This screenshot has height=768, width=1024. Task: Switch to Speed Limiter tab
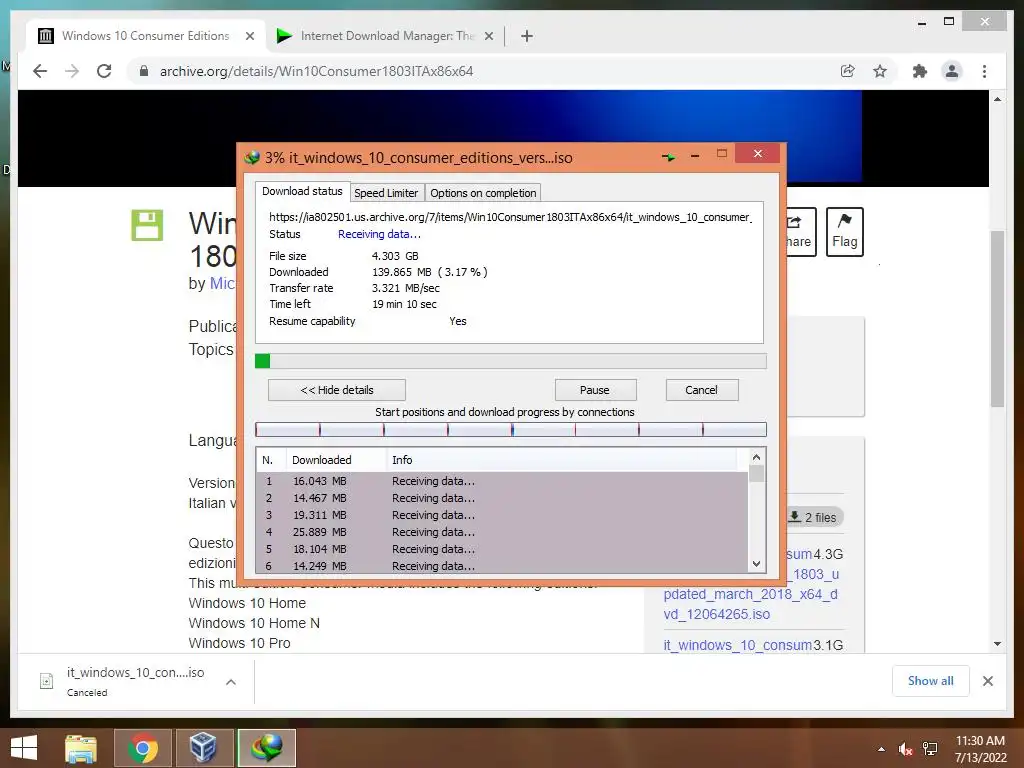[386, 193]
